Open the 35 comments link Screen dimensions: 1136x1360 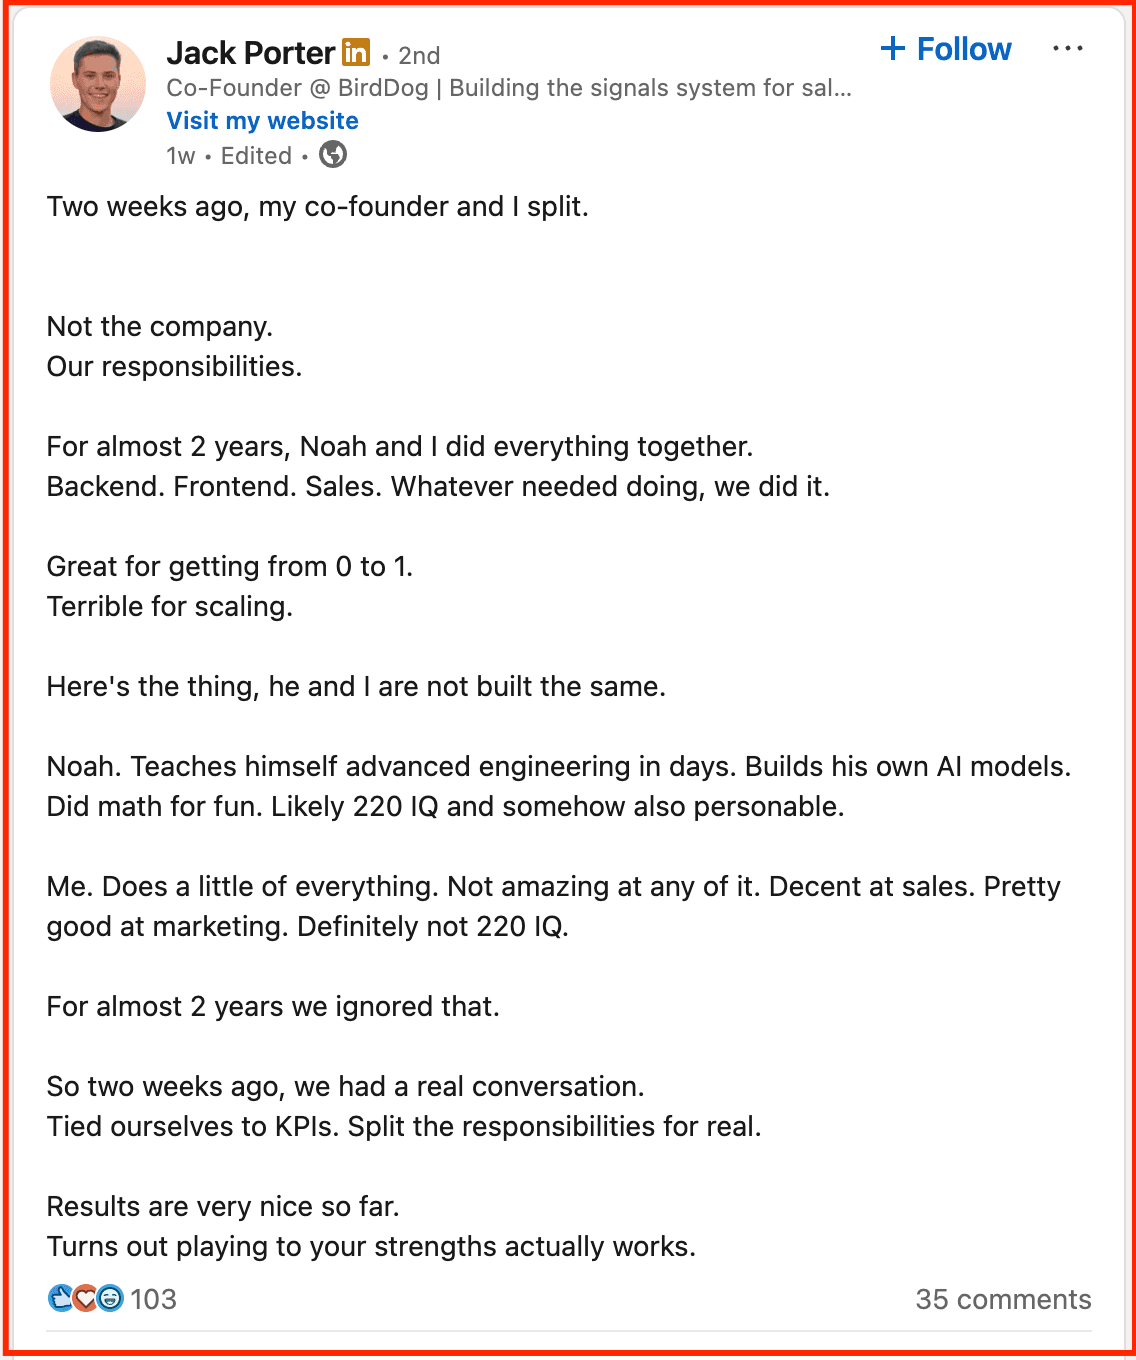[x=1003, y=1299]
